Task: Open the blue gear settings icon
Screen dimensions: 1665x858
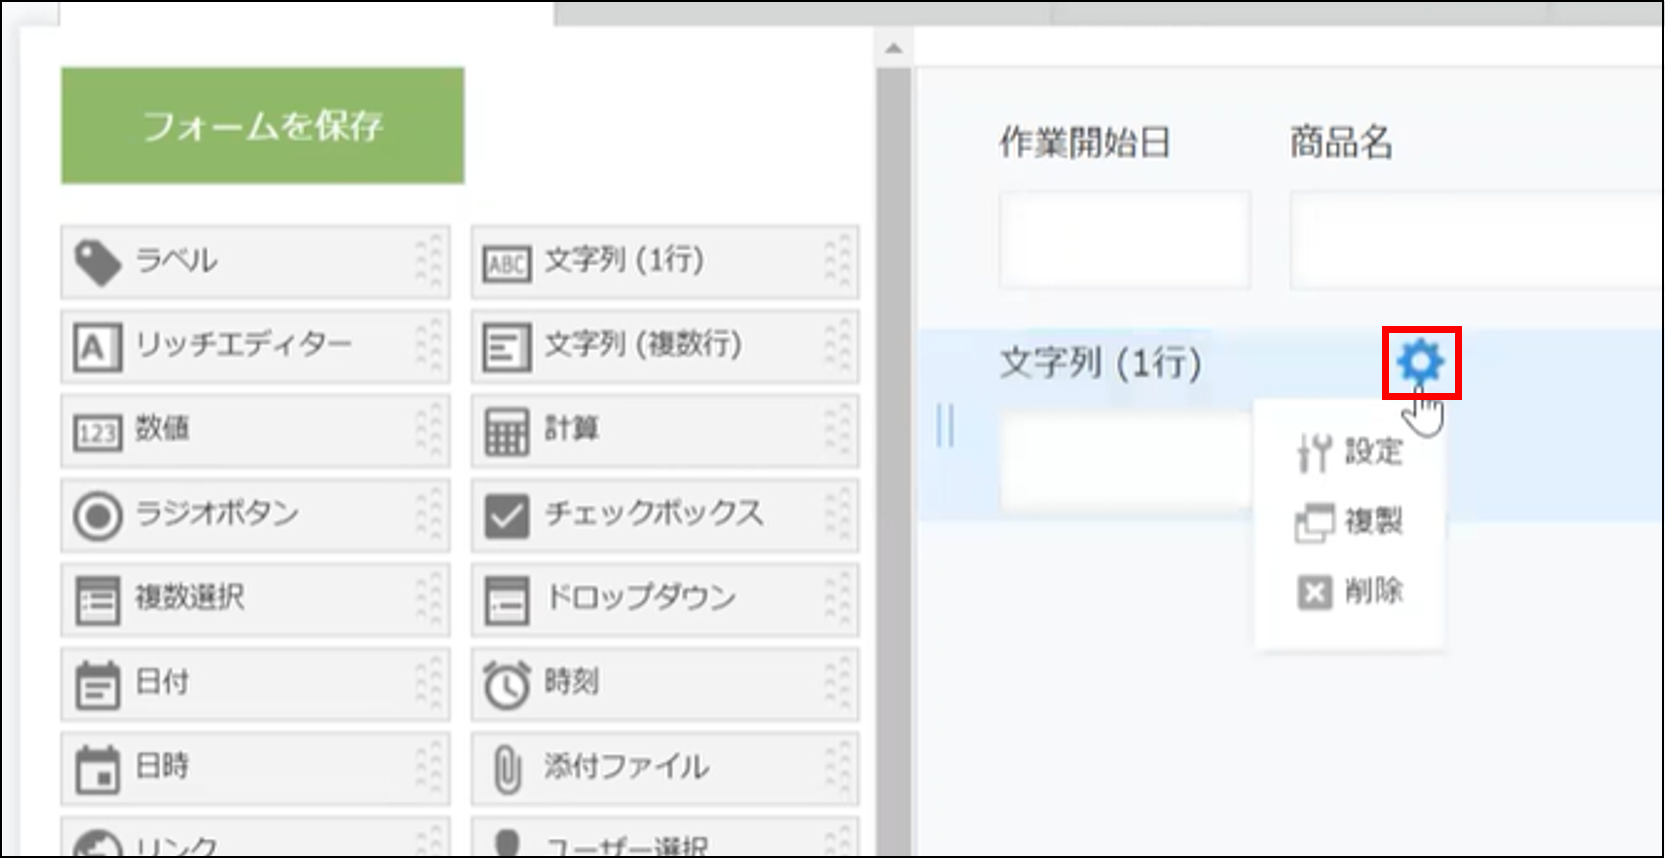Action: coord(1421,362)
